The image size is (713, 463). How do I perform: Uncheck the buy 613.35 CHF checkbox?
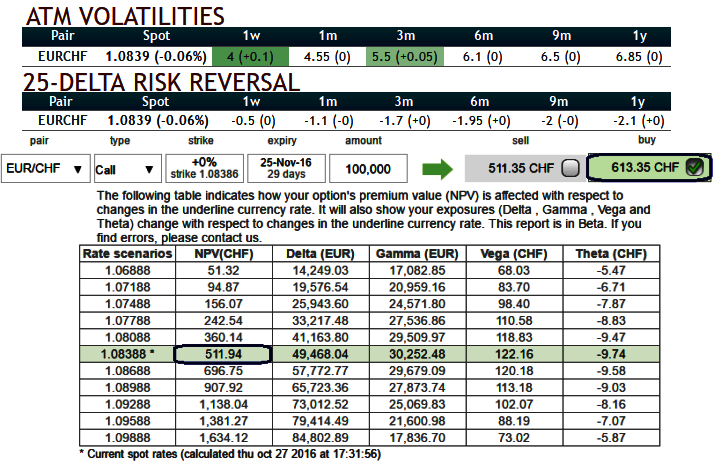(694, 168)
